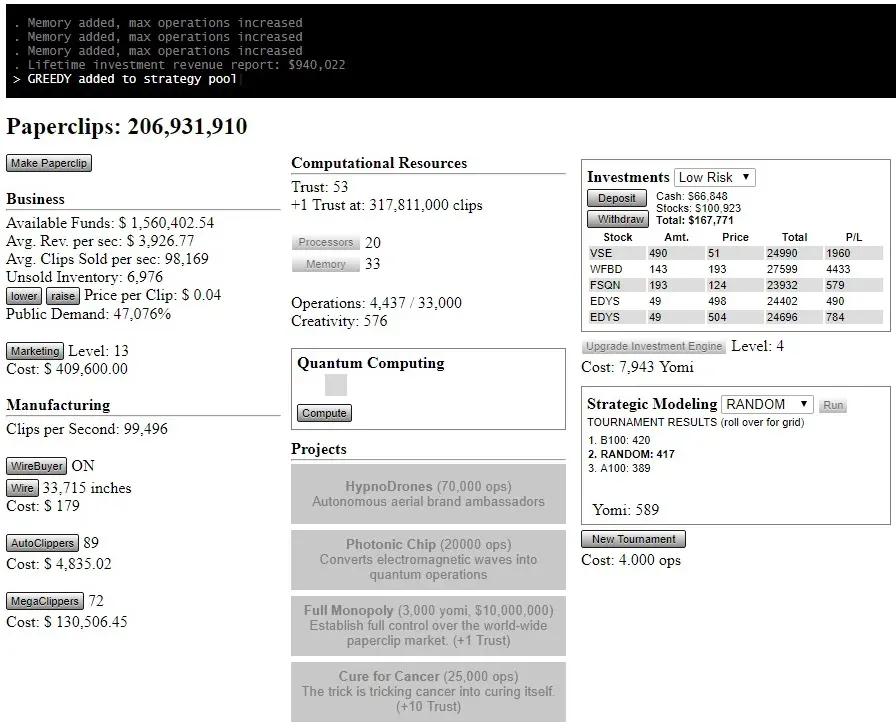This screenshot has height=722, width=896.
Task: Click the TOURNAMENT RESULTS heading
Action: (x=695, y=422)
